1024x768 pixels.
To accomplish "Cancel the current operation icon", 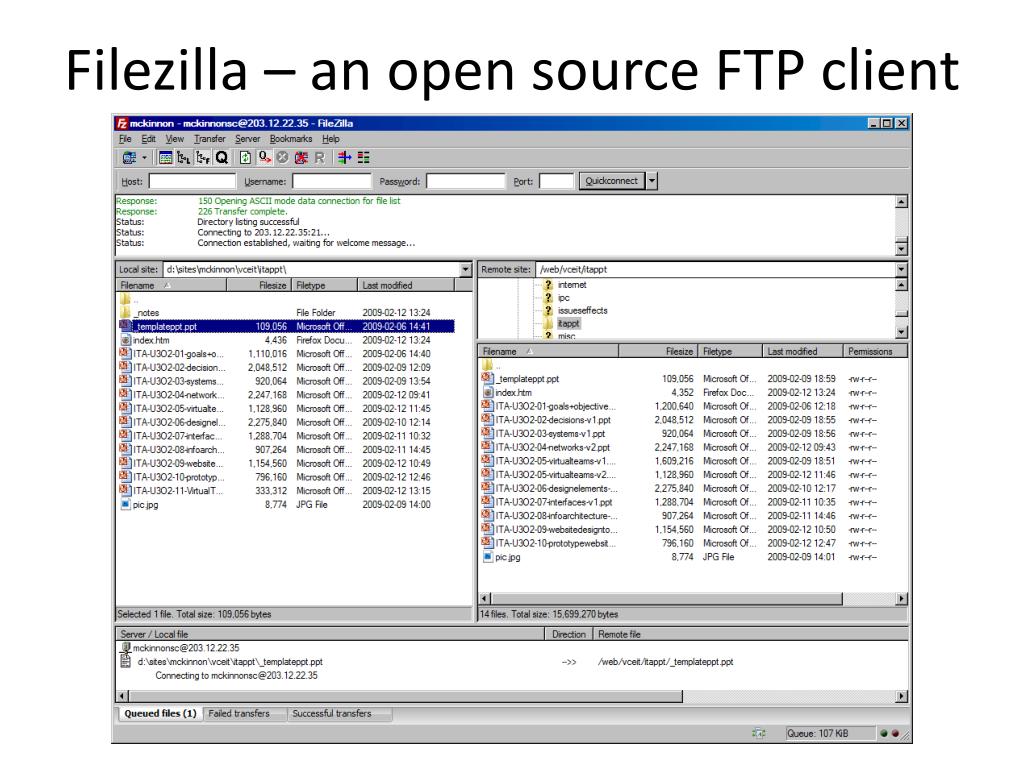I will (x=282, y=157).
